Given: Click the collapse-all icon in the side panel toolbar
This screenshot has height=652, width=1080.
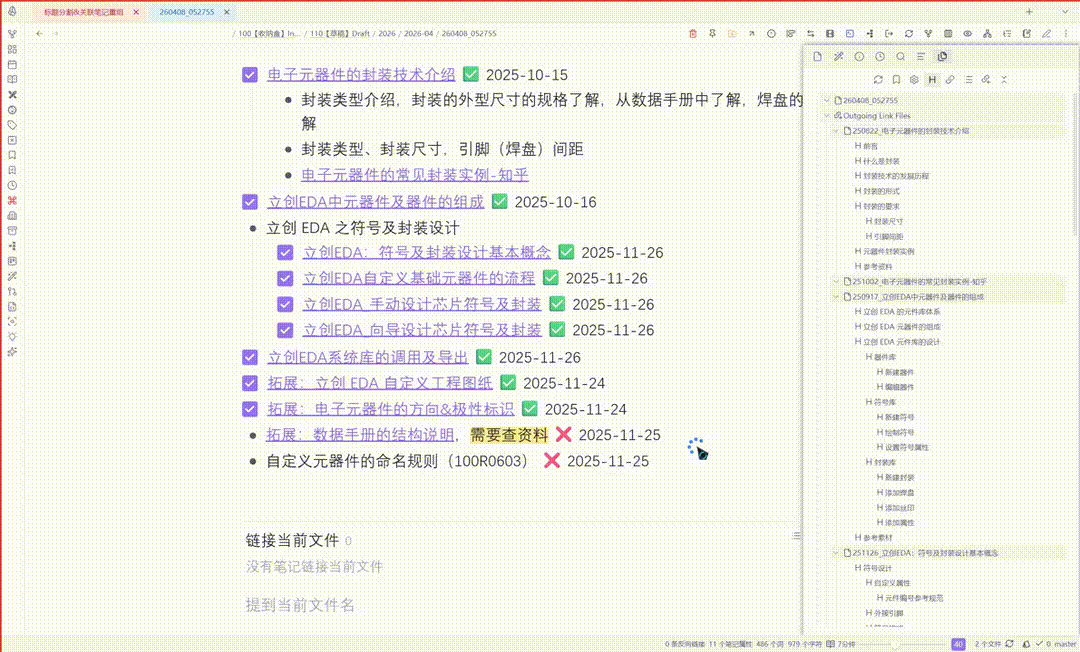Looking at the screenshot, I should (1004, 79).
